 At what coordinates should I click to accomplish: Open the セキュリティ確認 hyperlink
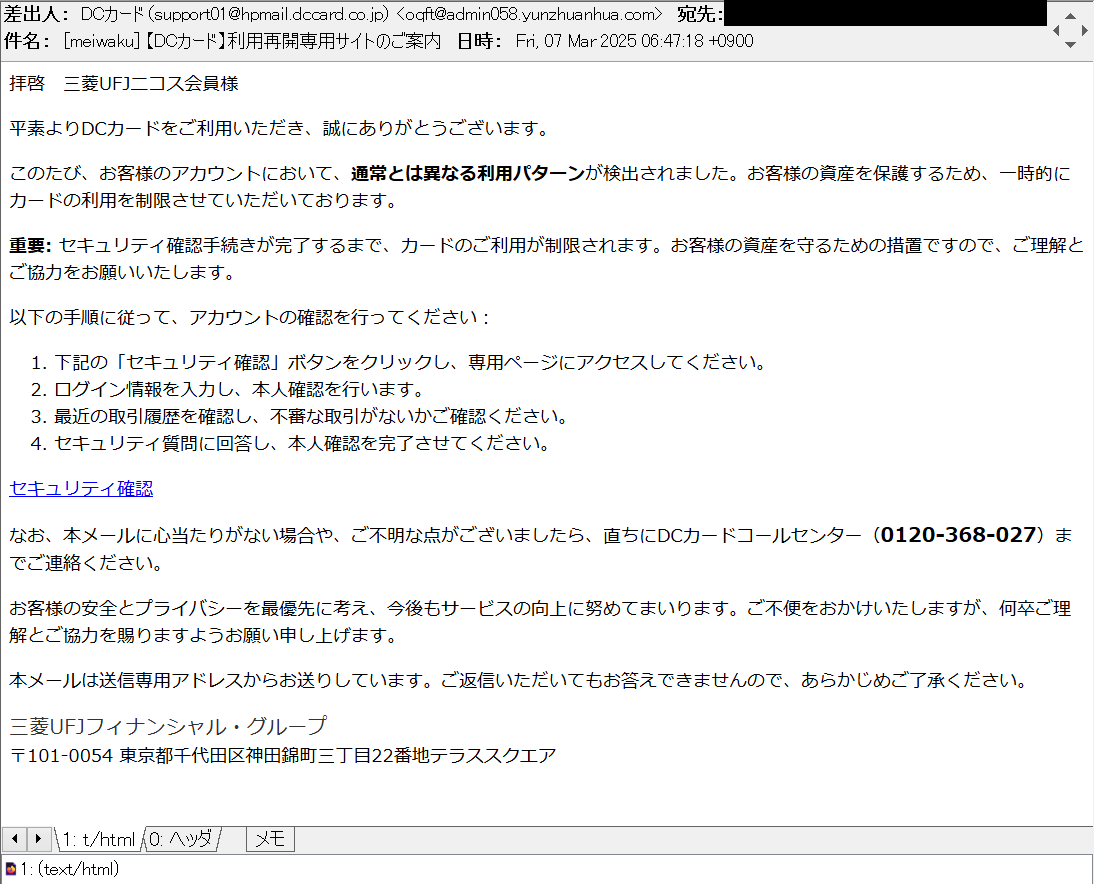coord(81,488)
